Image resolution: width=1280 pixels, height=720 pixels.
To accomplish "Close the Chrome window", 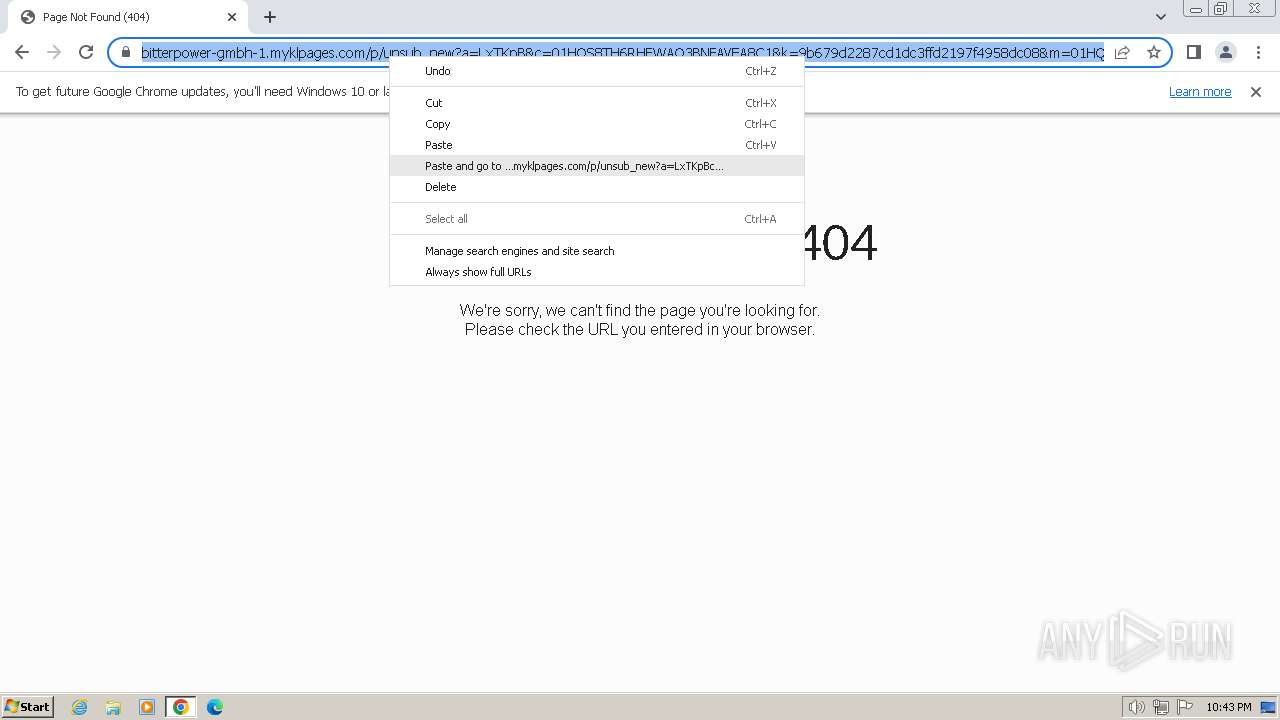I will point(1254,9).
